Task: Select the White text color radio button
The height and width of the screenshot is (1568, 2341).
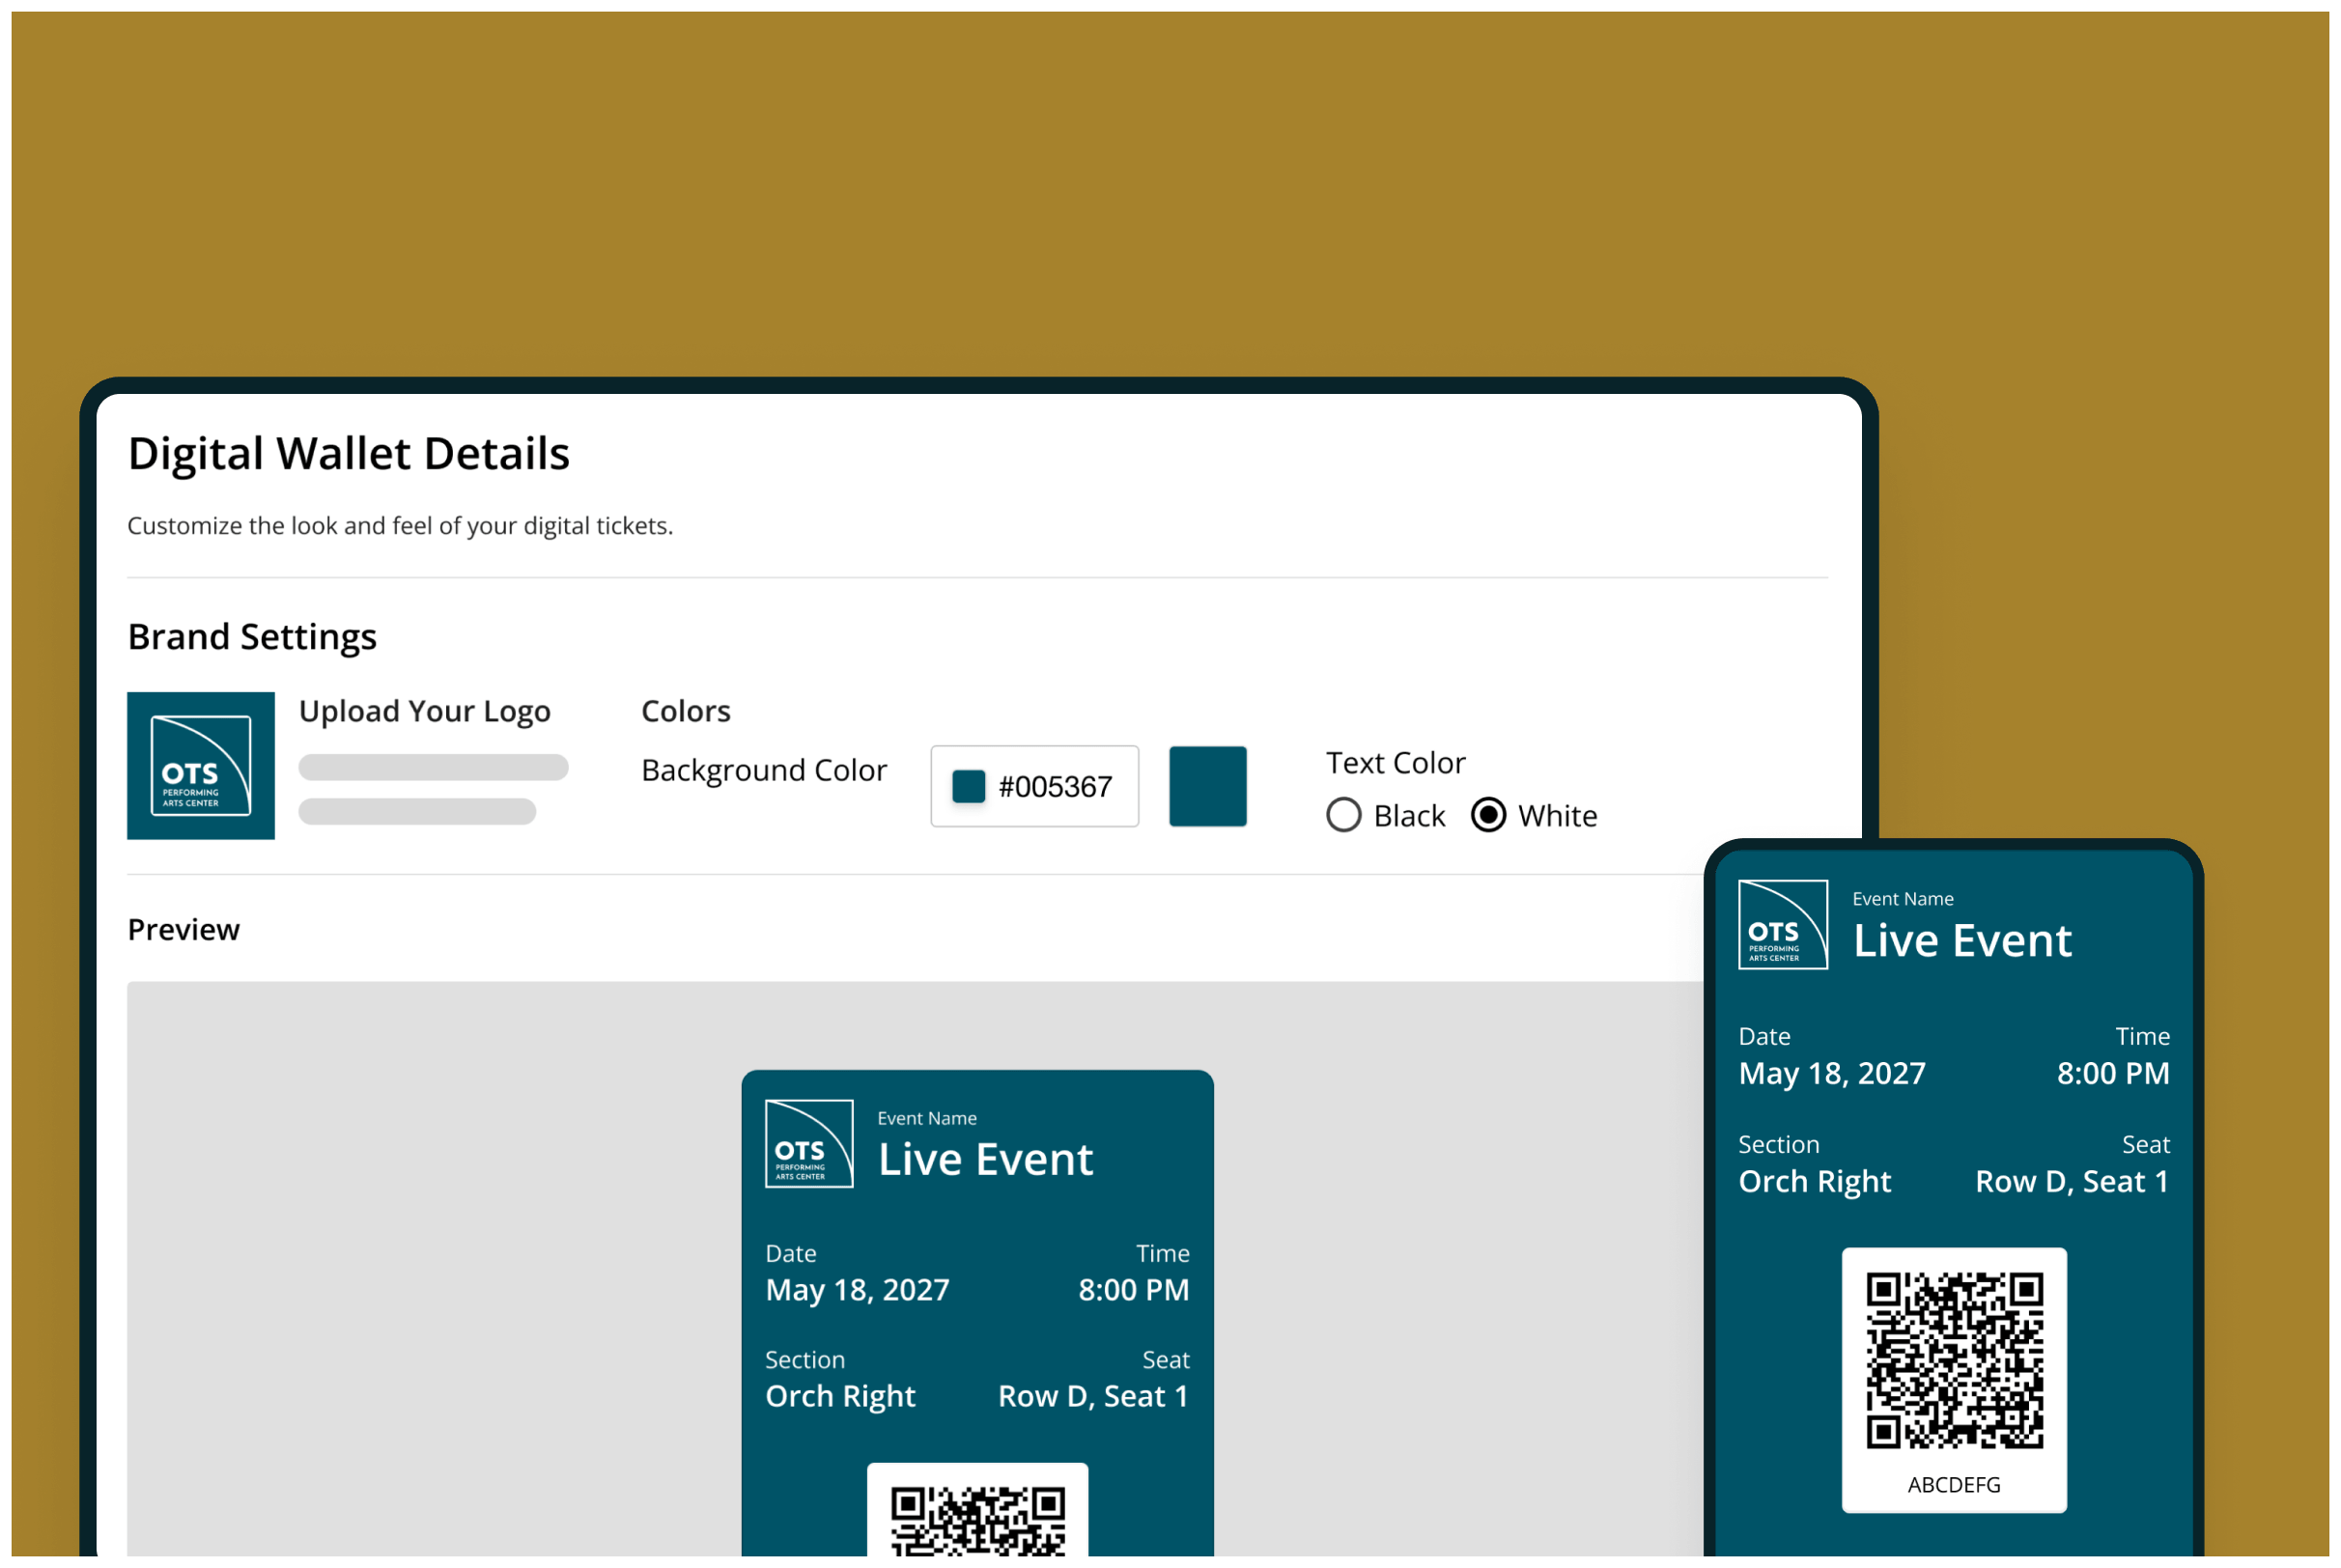Action: pos(1488,815)
